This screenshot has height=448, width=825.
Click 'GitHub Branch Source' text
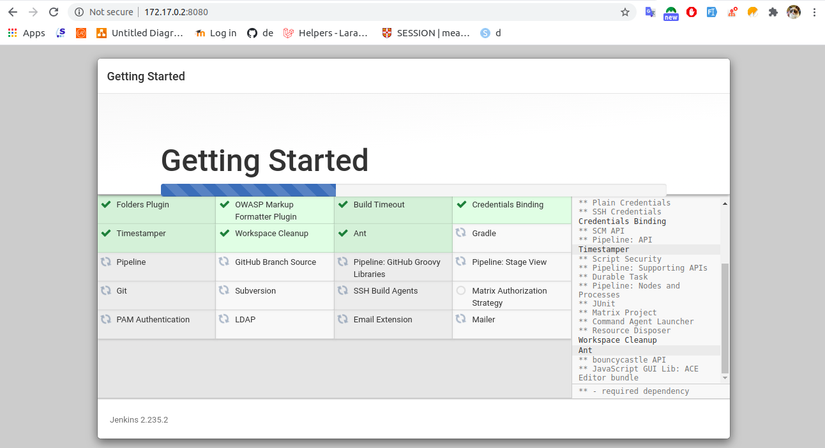pyautogui.click(x=275, y=262)
